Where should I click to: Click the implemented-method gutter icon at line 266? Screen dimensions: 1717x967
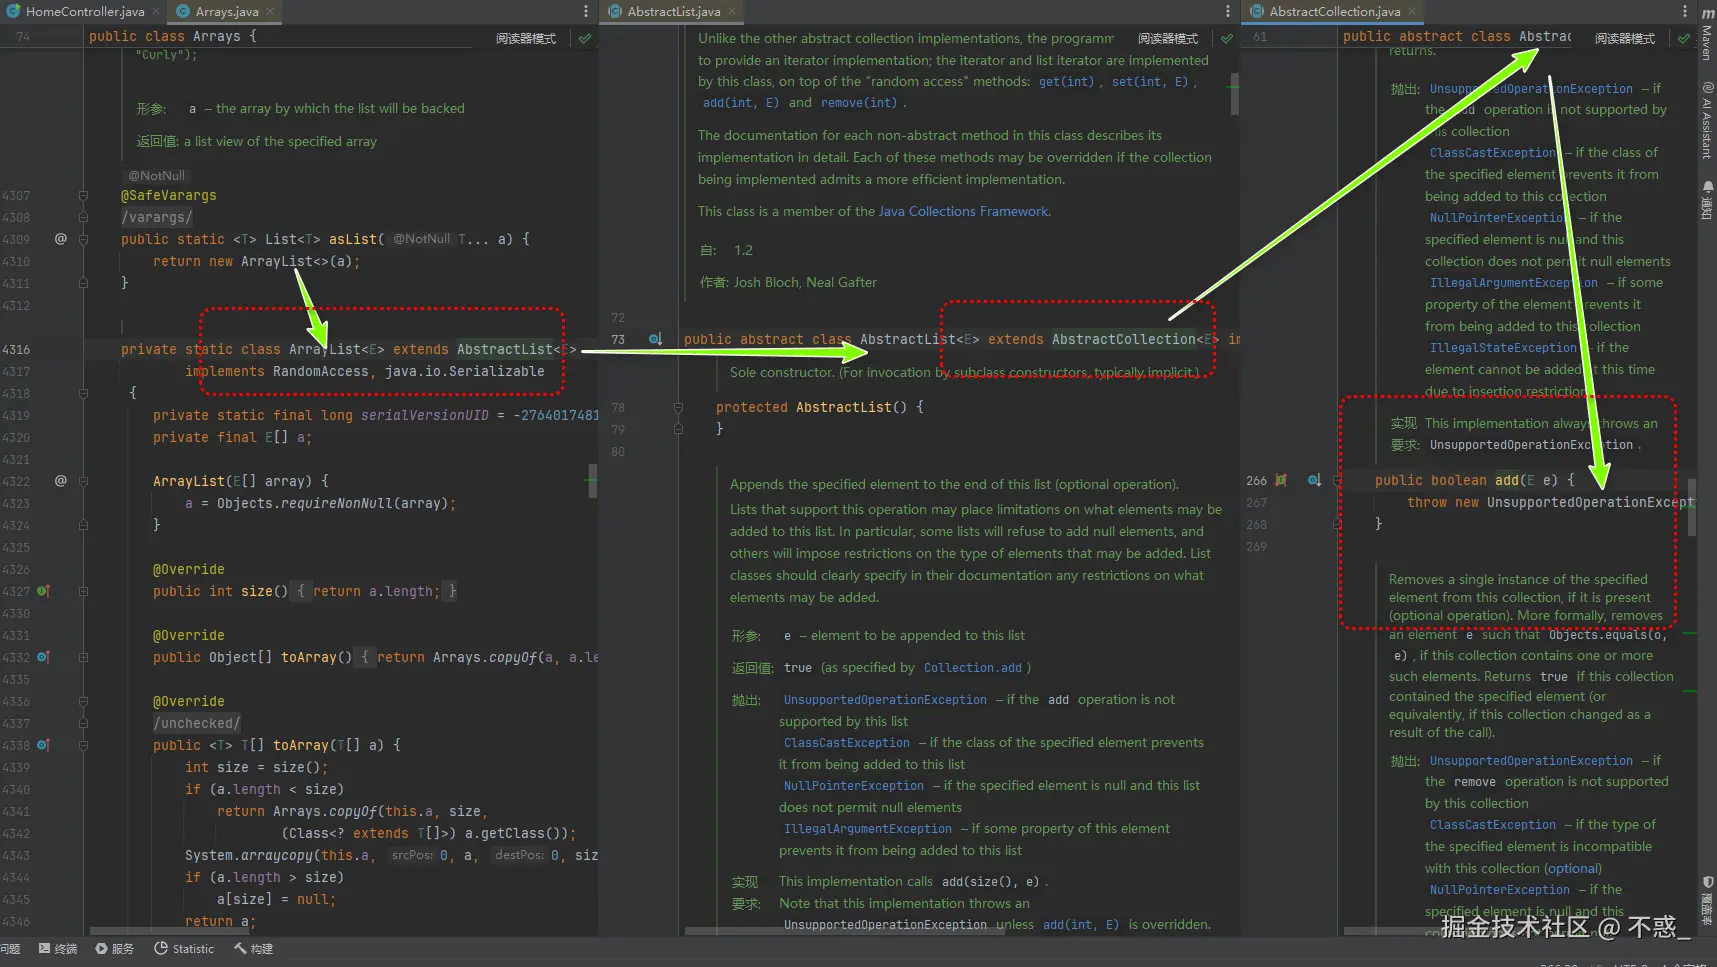(1314, 480)
